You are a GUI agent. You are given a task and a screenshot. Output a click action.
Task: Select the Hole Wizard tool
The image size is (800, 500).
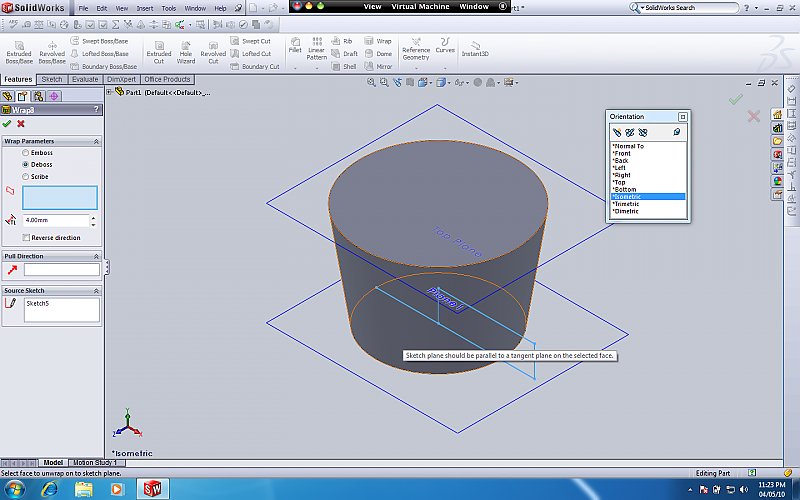[186, 52]
